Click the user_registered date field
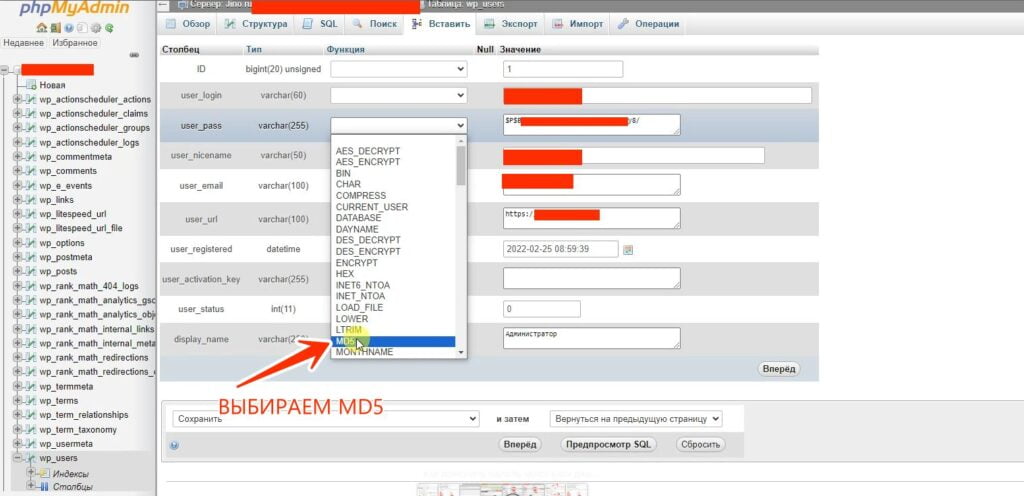 coord(560,249)
